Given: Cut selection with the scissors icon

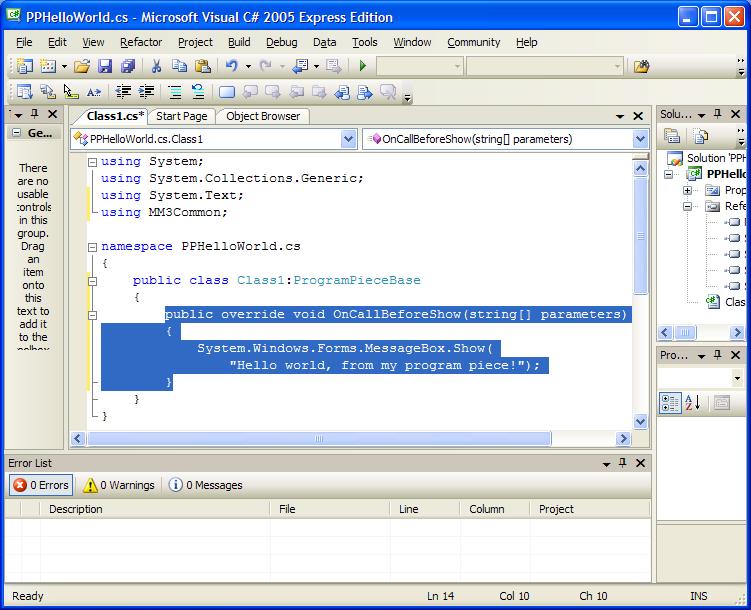Looking at the screenshot, I should coord(156,66).
